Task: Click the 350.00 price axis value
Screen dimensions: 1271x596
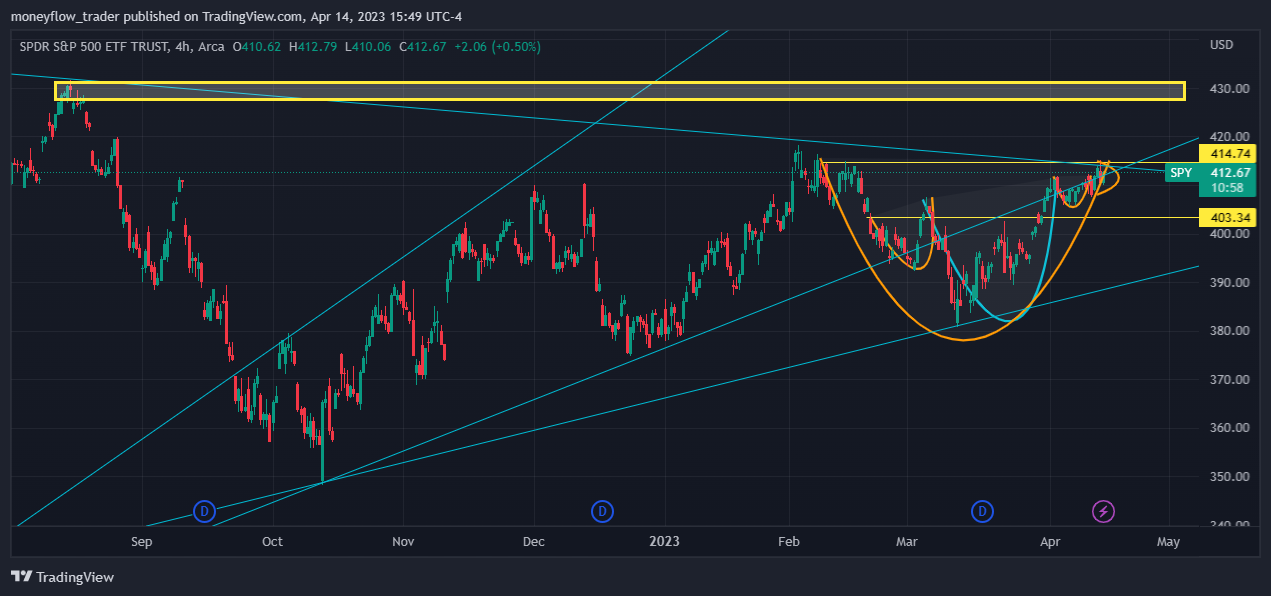Action: (x=1229, y=476)
